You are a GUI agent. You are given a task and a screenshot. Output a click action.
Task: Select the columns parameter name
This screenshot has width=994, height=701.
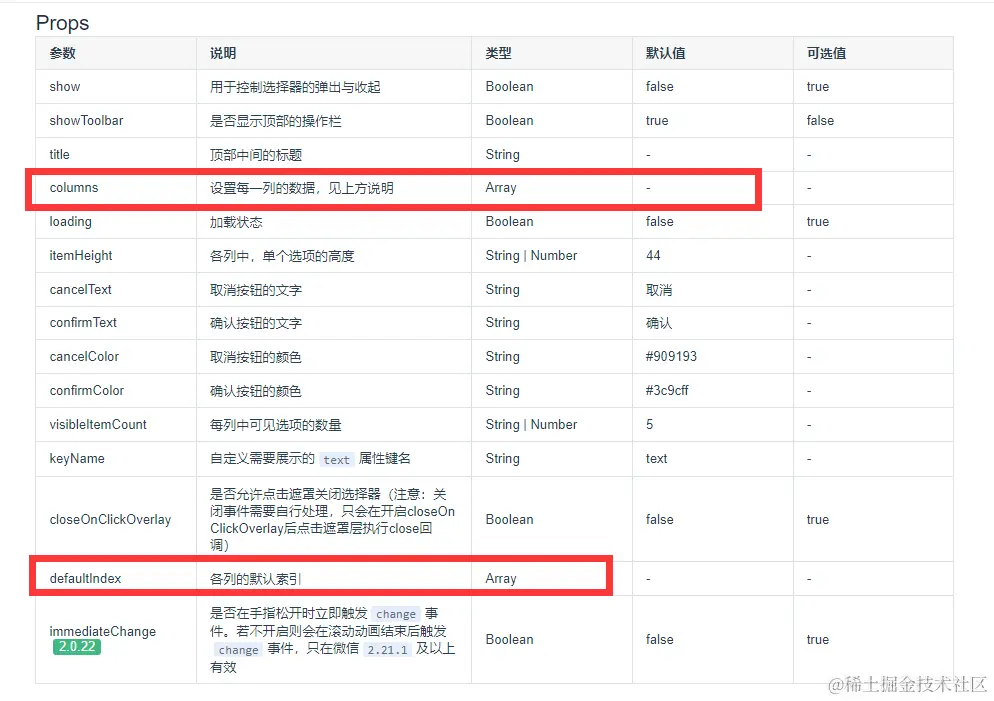coord(74,188)
